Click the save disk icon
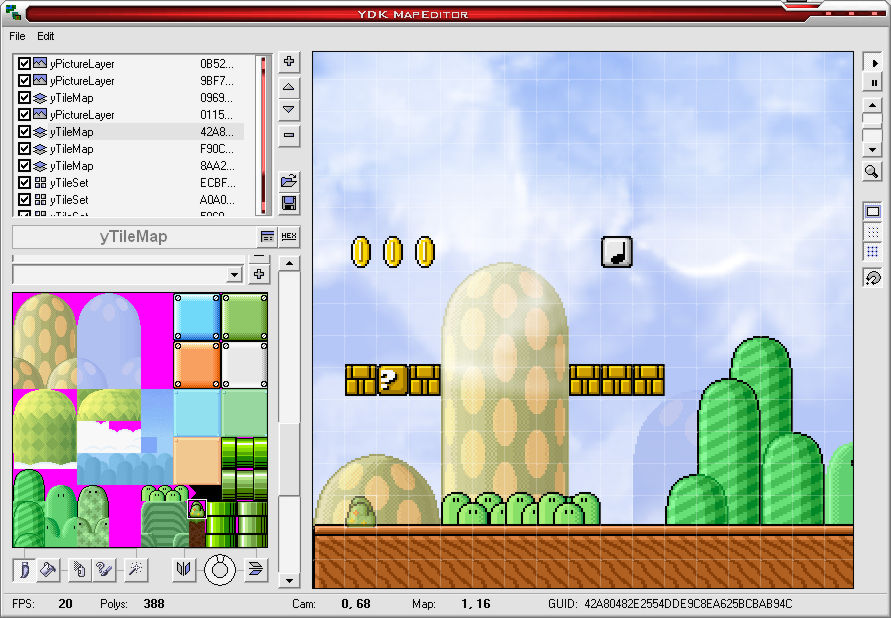 [289, 203]
